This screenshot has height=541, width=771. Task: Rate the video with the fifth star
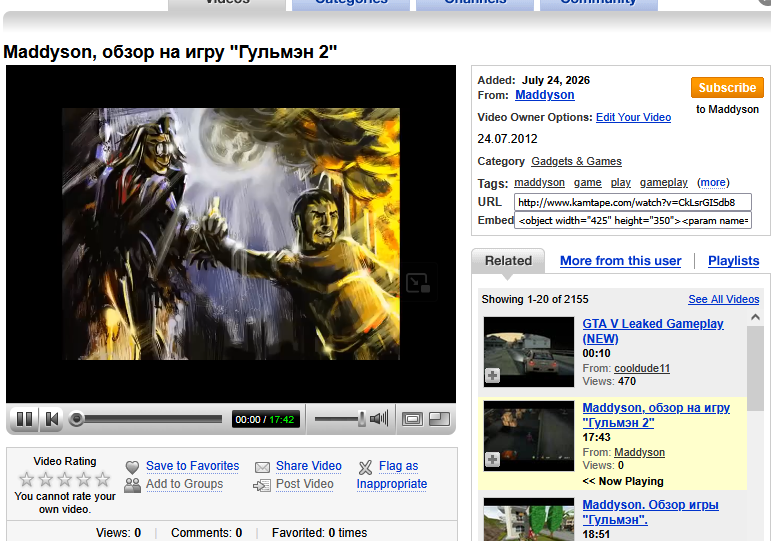click(102, 479)
